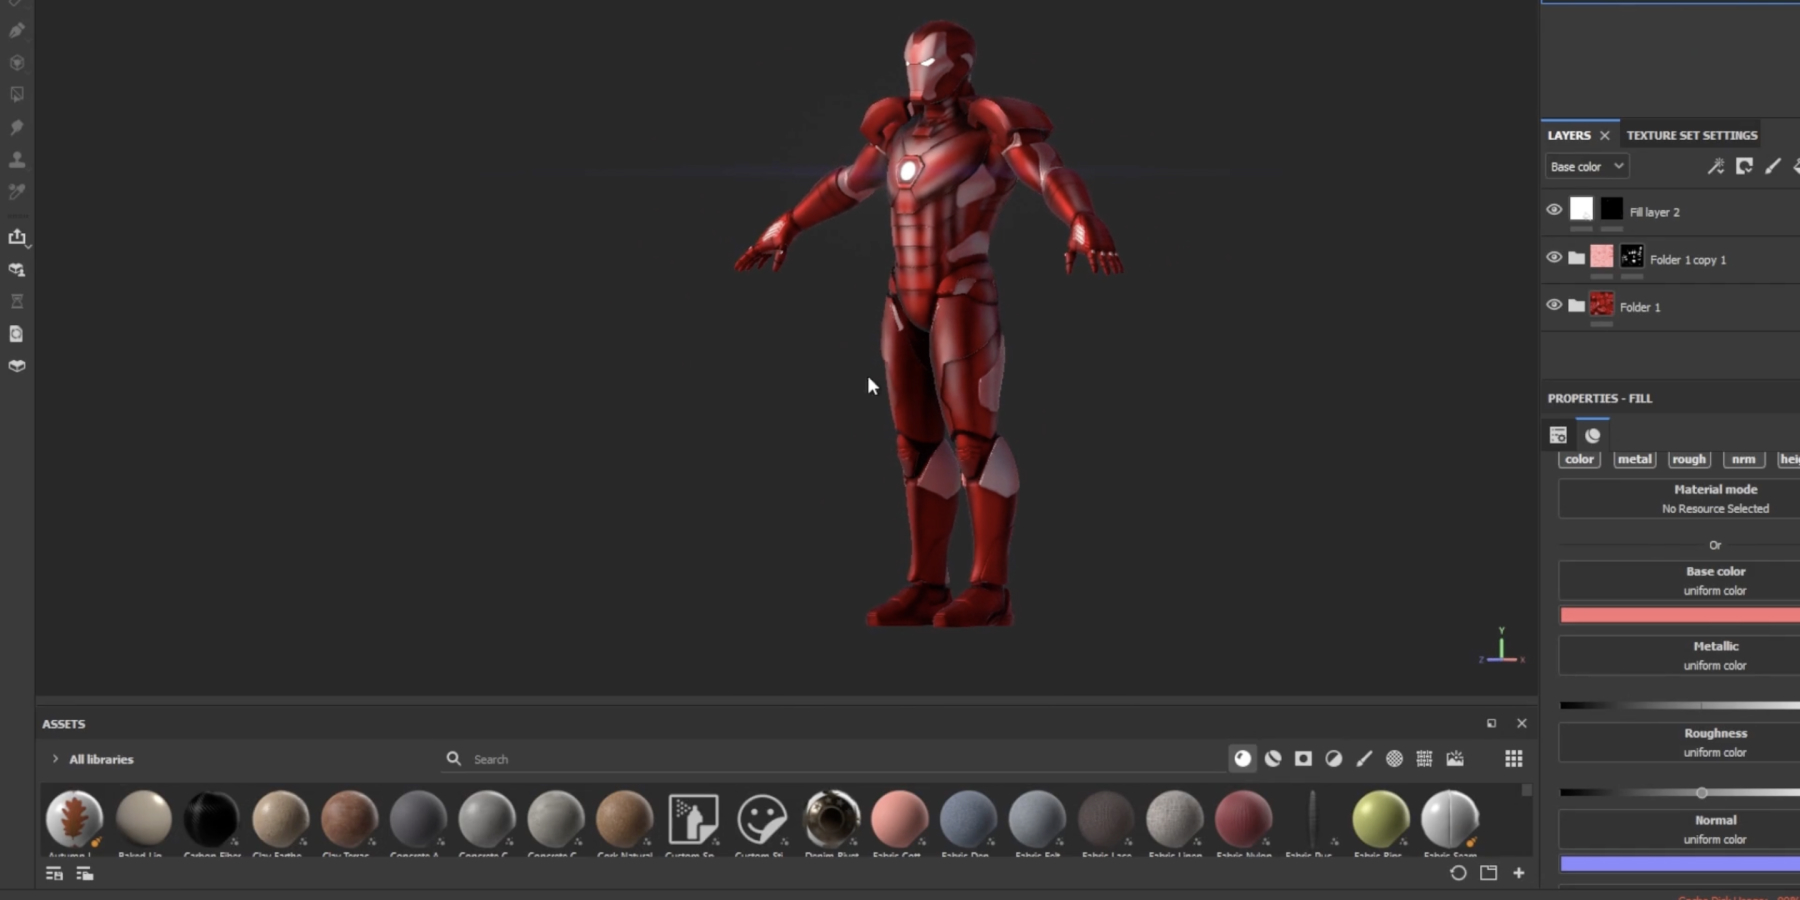Click the stamp-with-box icon below Export
Screen dimensions: 1800x900
click(17, 270)
